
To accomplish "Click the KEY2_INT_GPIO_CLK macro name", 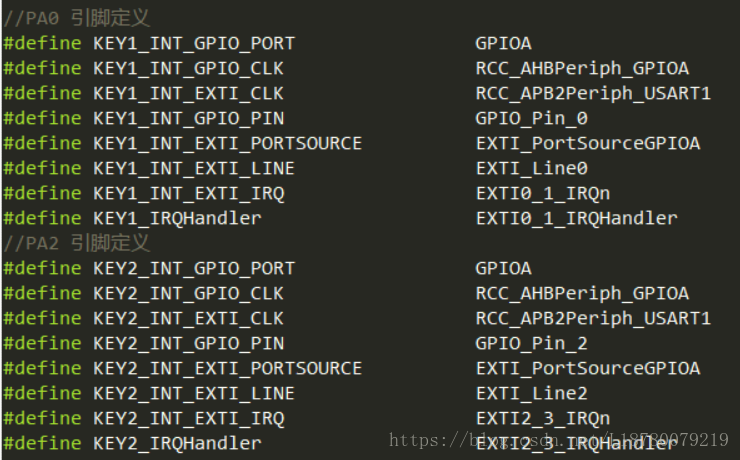I will [x=188, y=293].
